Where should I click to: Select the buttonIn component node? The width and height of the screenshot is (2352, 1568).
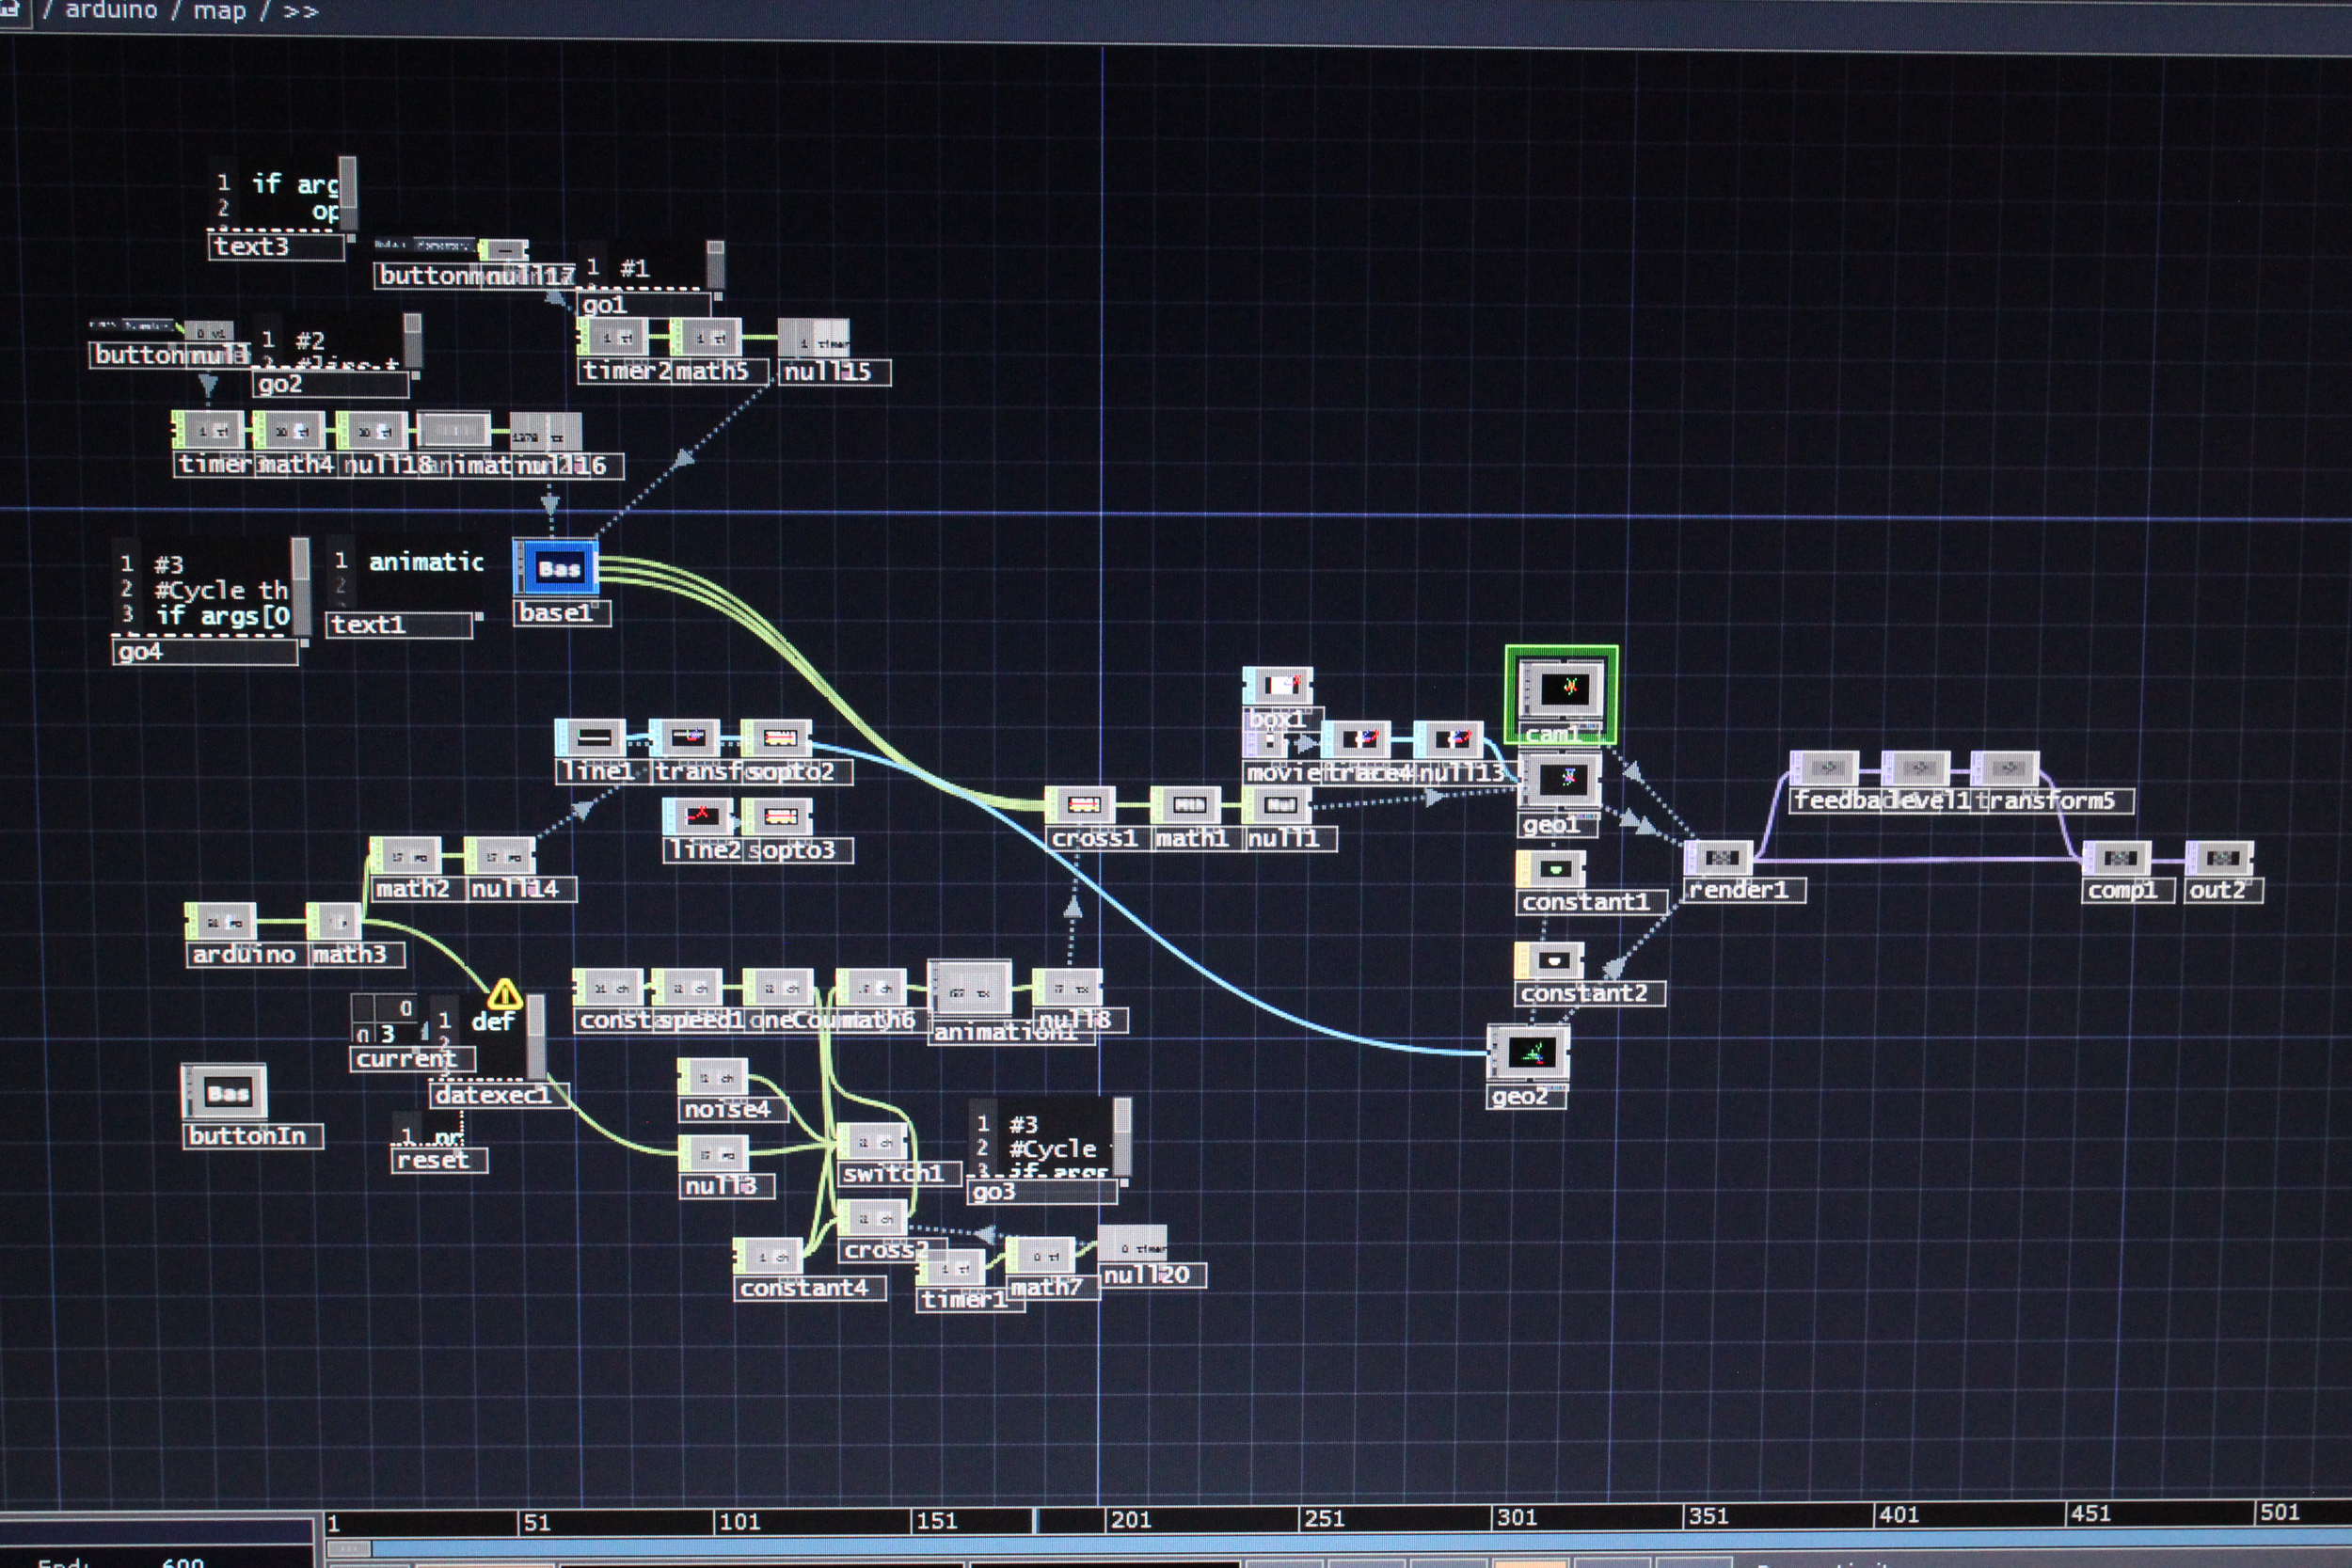tap(225, 1093)
